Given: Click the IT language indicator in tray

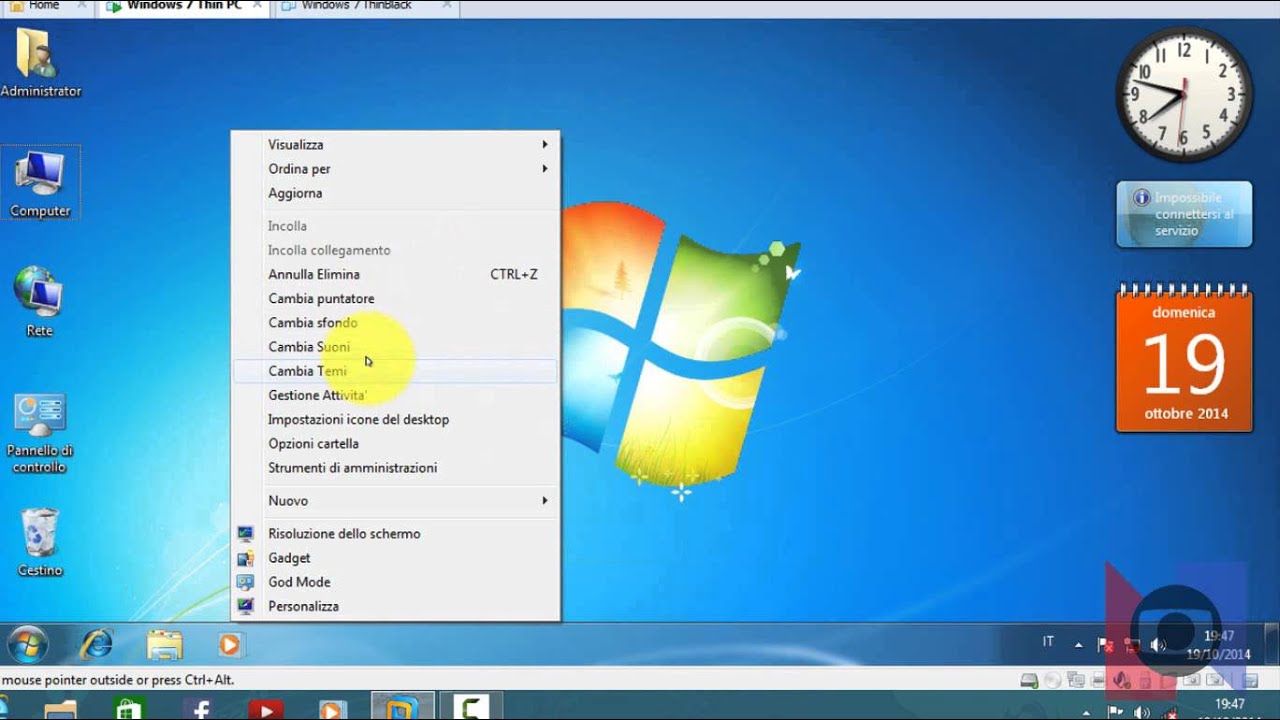Looking at the screenshot, I should 1048,642.
